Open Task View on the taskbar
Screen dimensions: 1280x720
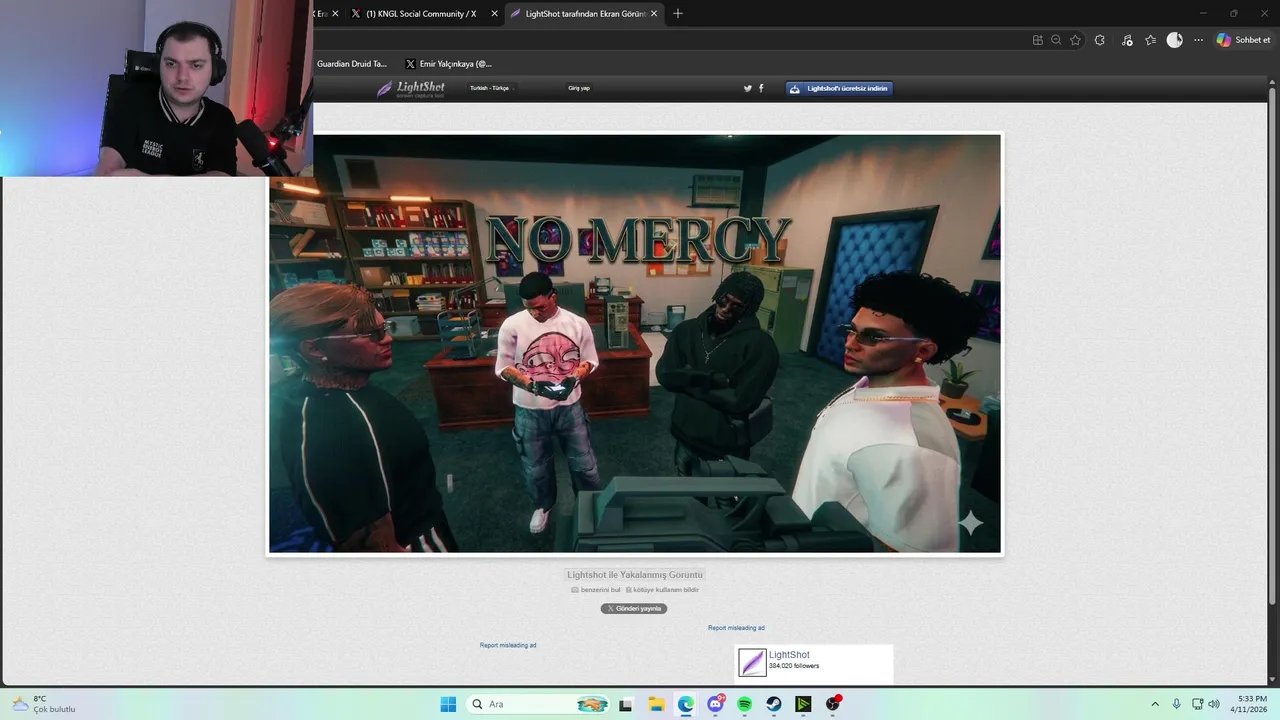coord(626,704)
